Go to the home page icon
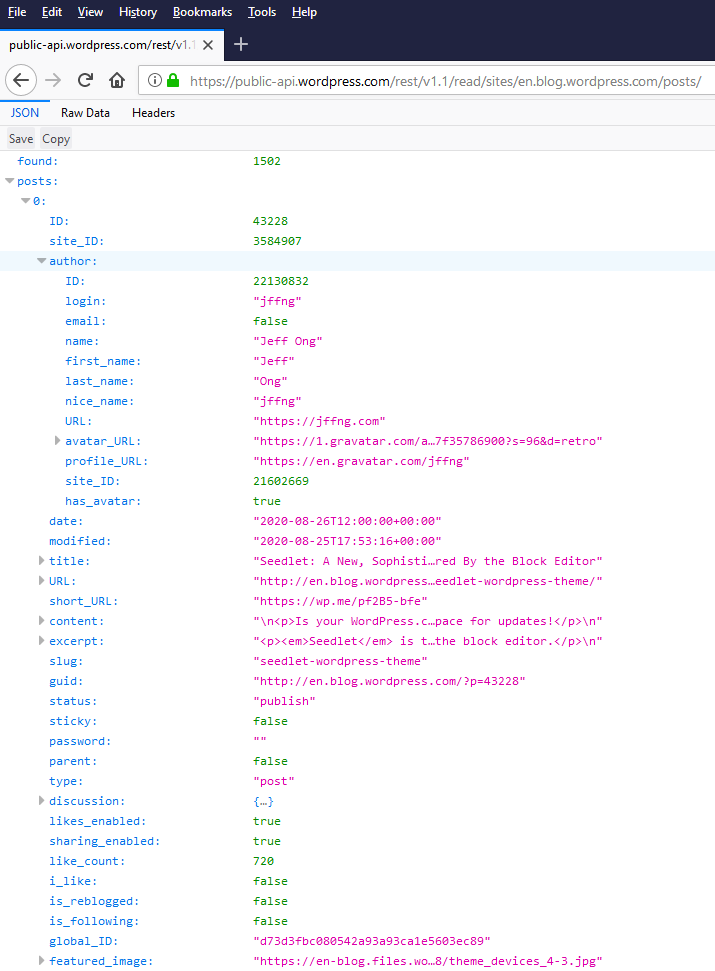Screen dimensions: 715x971 click(117, 81)
